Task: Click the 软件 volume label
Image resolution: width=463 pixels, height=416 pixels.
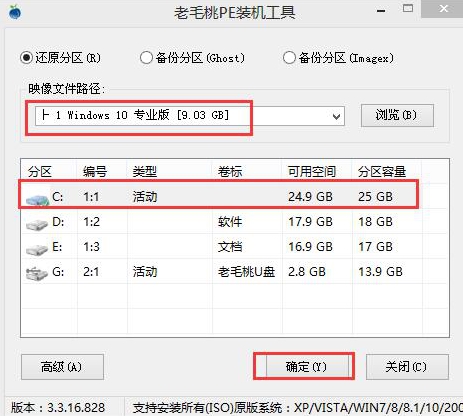Action: click(230, 222)
